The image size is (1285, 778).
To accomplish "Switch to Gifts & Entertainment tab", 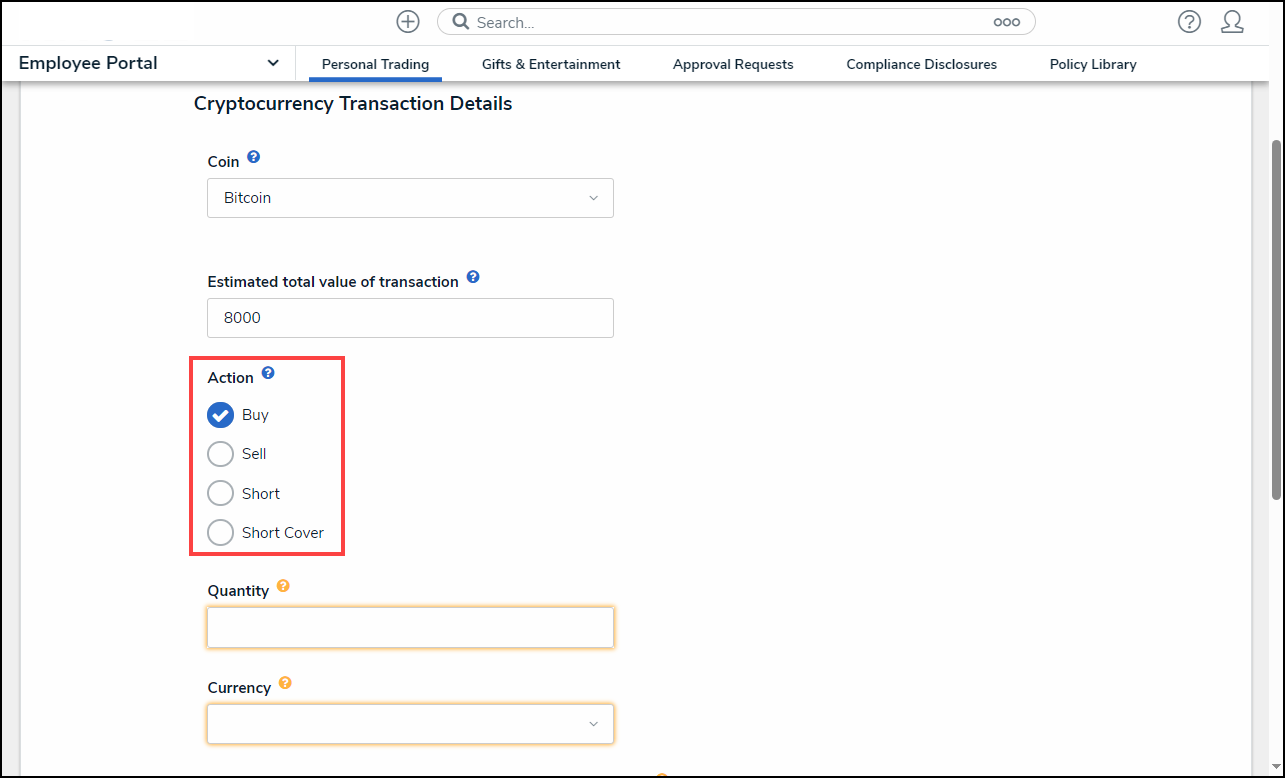I will pyautogui.click(x=551, y=64).
